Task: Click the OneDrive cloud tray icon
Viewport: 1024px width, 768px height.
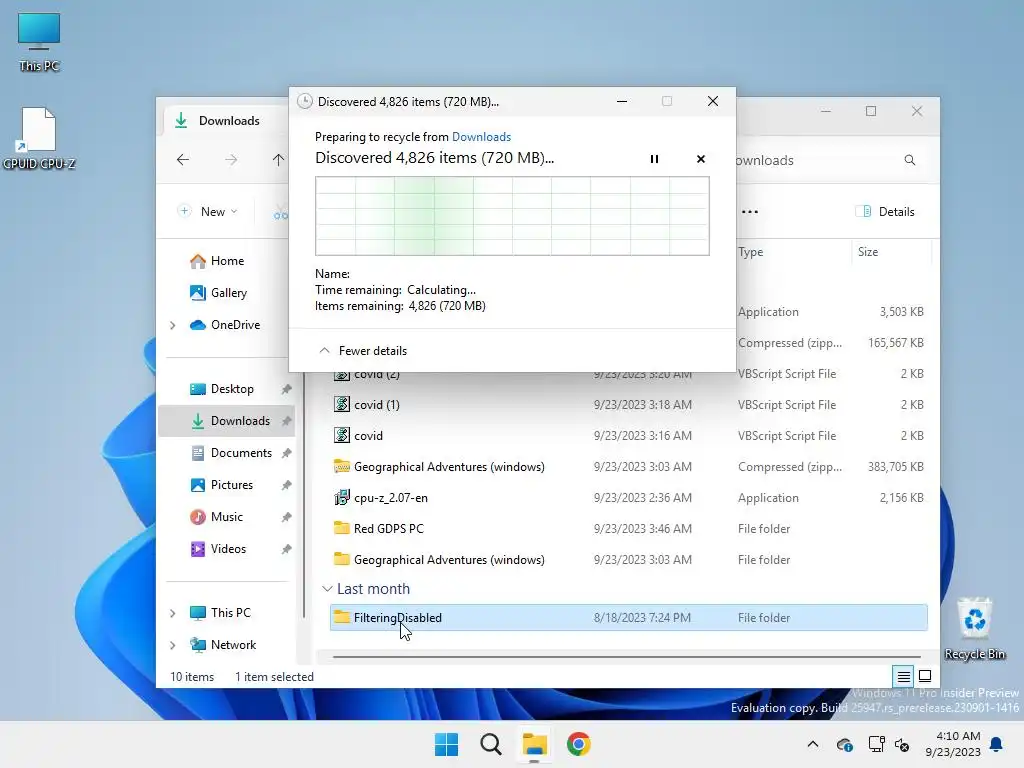Action: 844,744
